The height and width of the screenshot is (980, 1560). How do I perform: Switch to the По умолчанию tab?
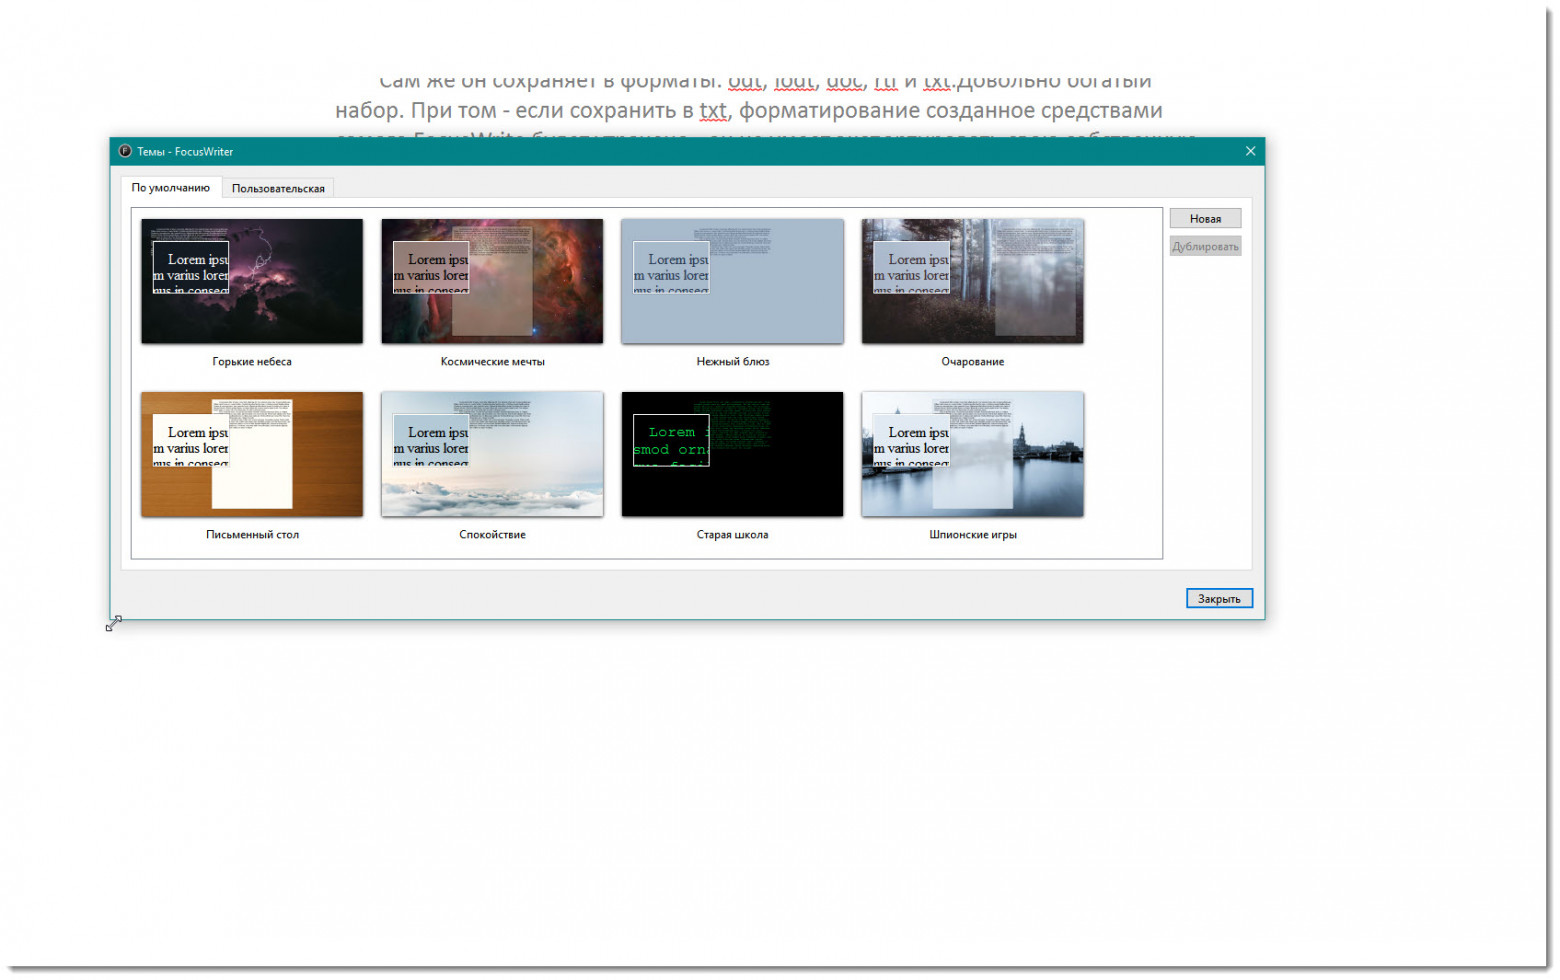[171, 188]
